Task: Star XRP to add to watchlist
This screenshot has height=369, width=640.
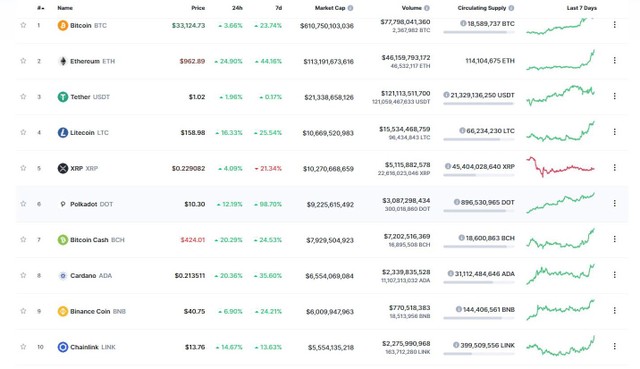Action: 23,168
